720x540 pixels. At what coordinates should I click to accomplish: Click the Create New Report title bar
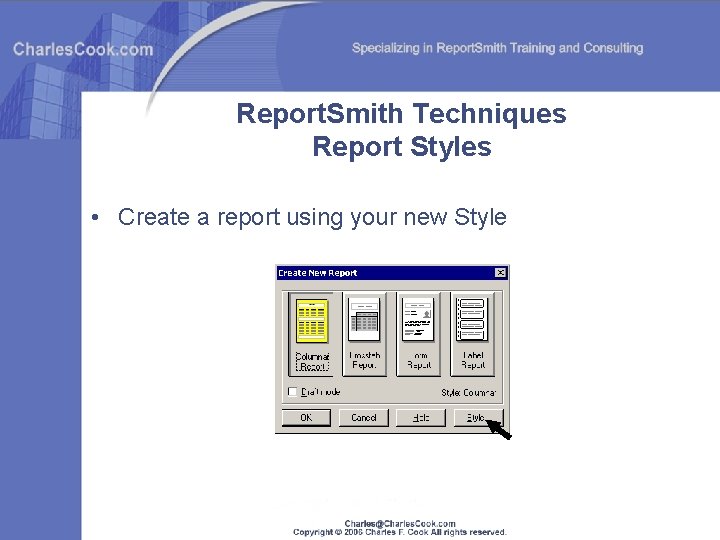[392, 273]
